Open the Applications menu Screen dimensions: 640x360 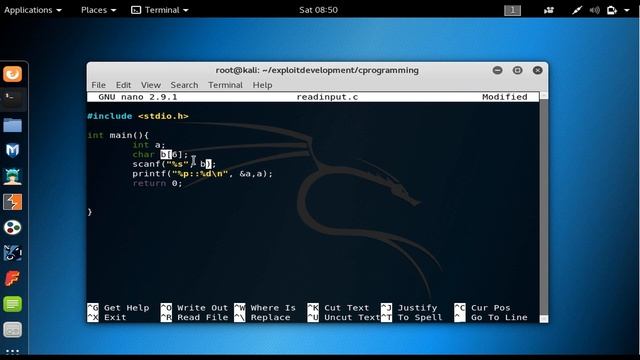click(x=33, y=10)
